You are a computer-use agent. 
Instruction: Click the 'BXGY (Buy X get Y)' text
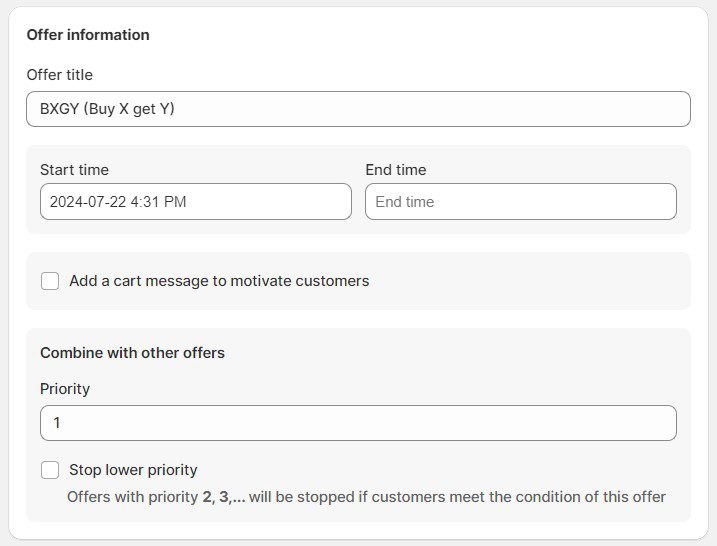click(100, 109)
